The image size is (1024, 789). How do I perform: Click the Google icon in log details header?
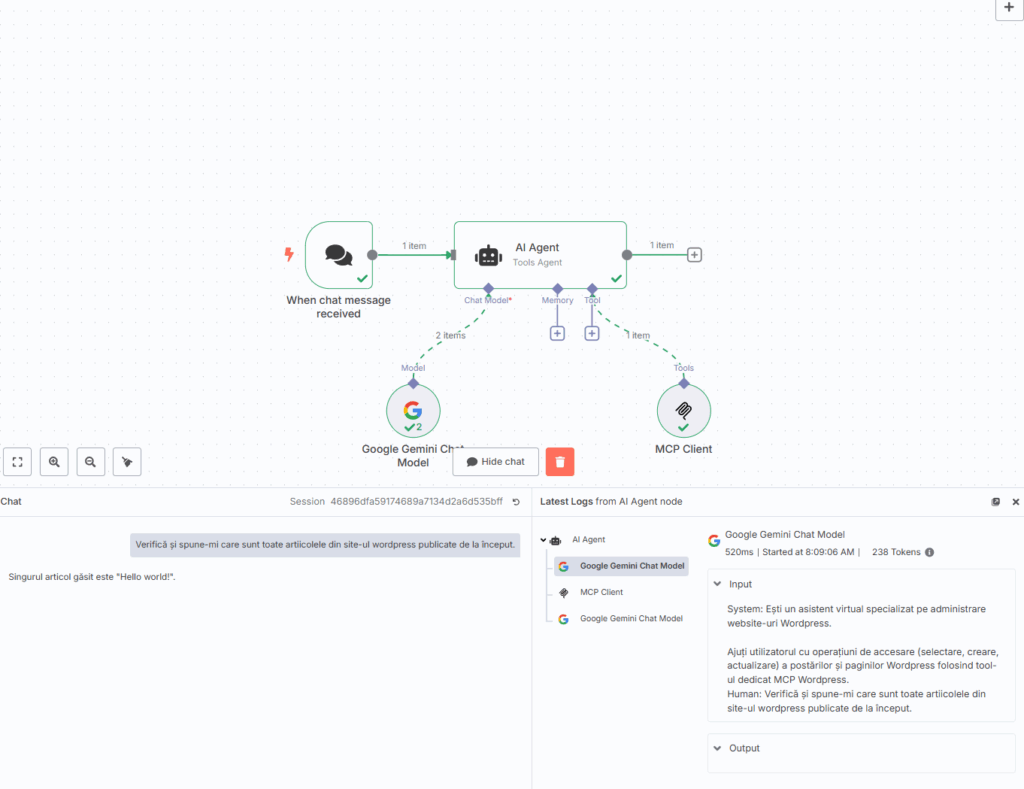(714, 541)
